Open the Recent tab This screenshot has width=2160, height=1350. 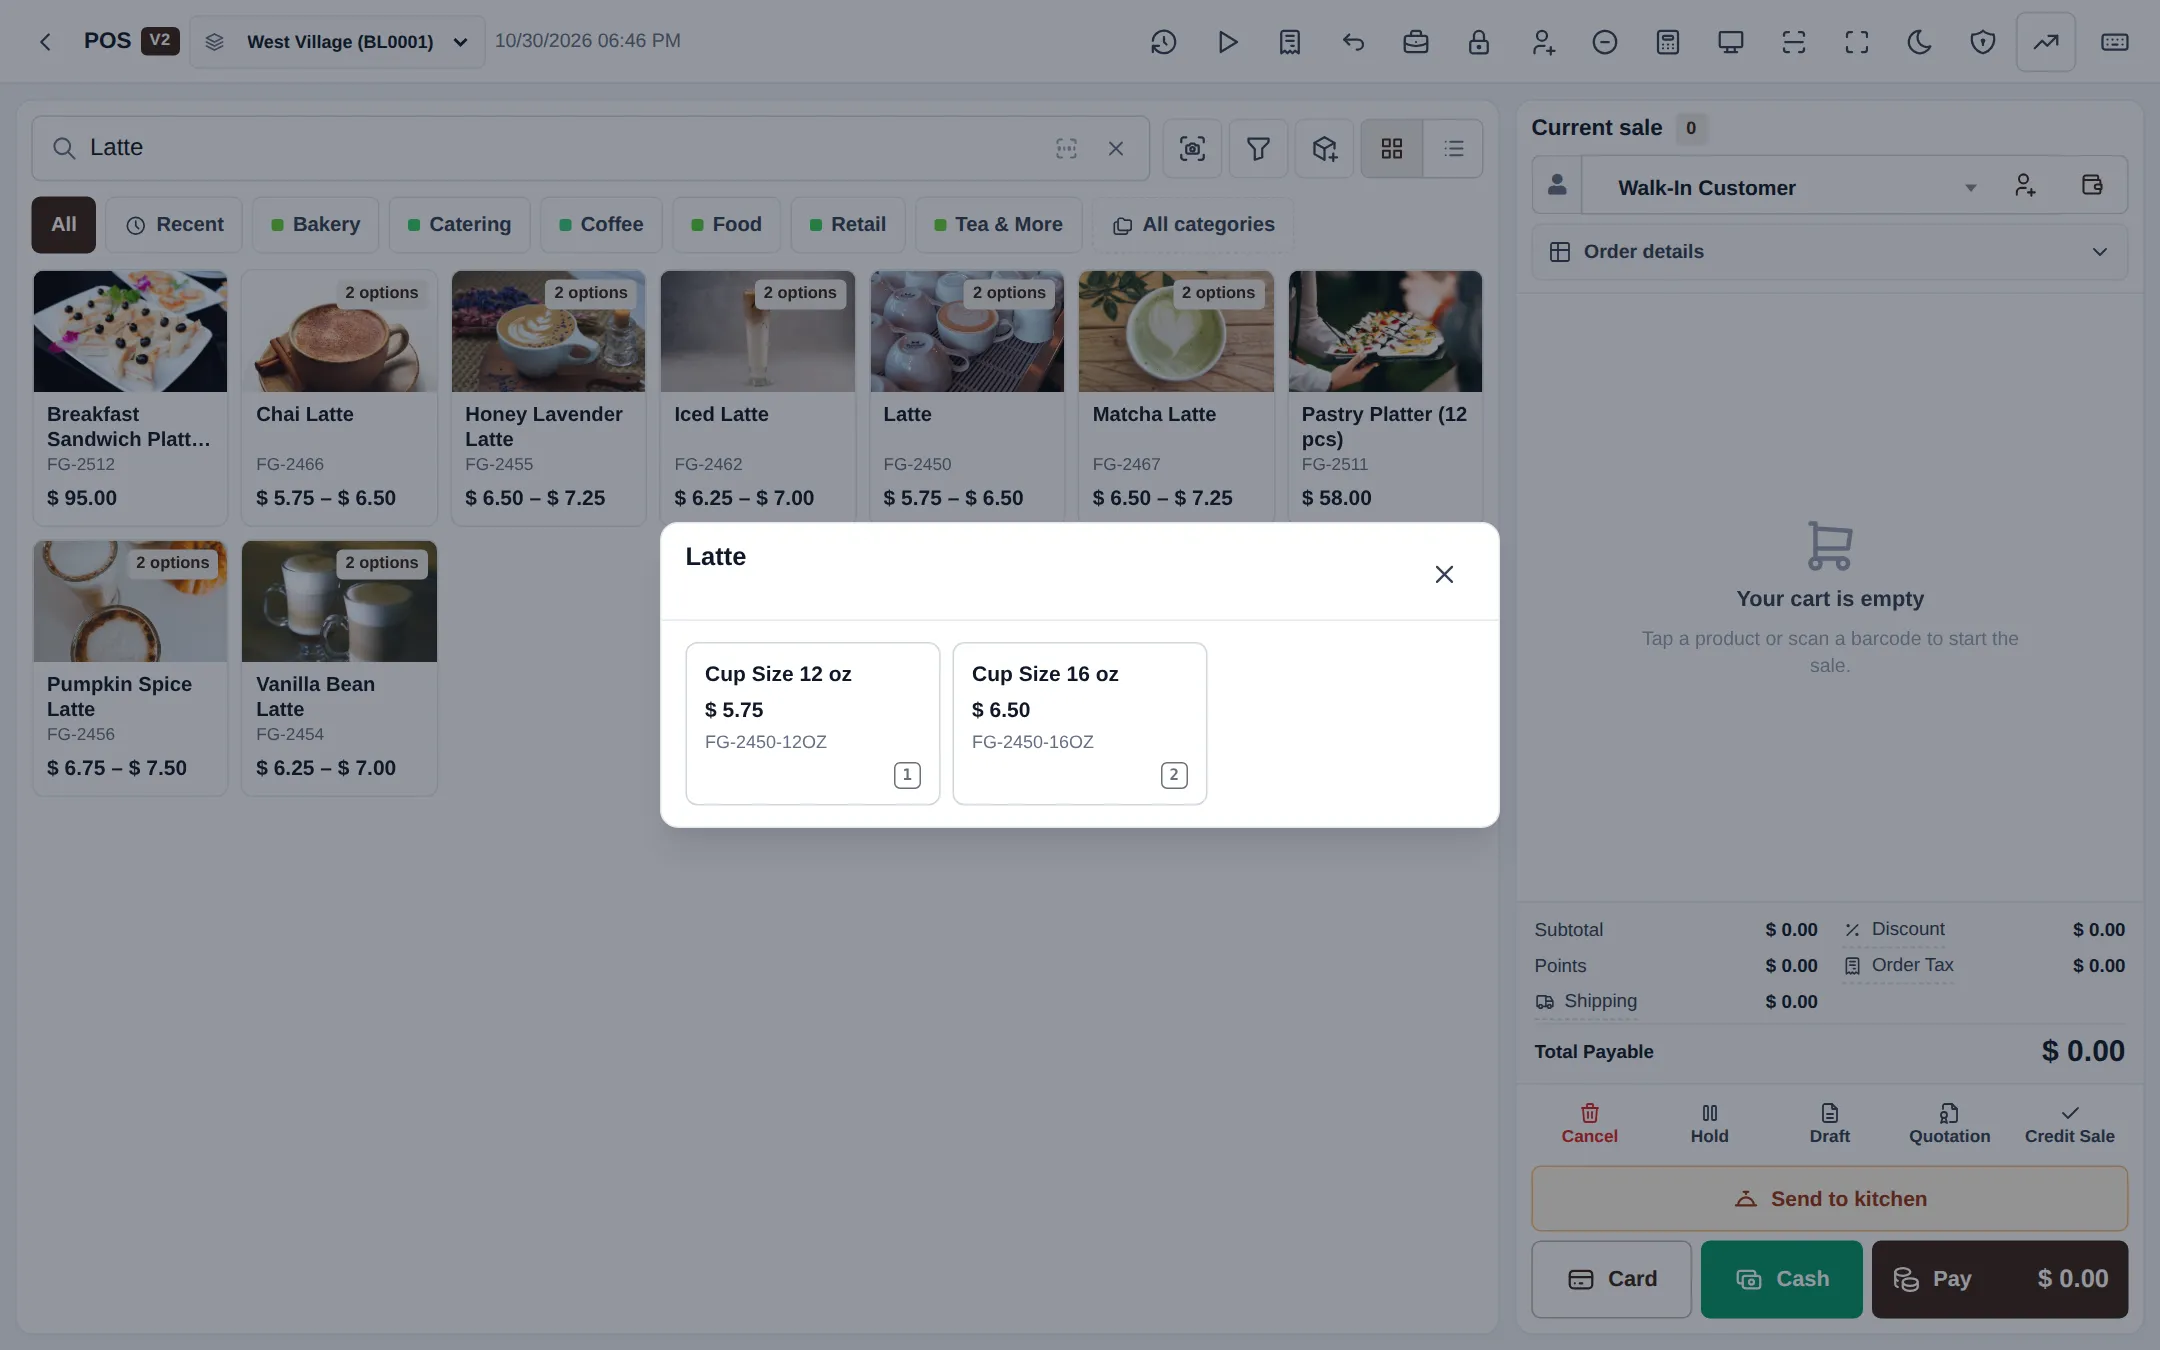174,225
